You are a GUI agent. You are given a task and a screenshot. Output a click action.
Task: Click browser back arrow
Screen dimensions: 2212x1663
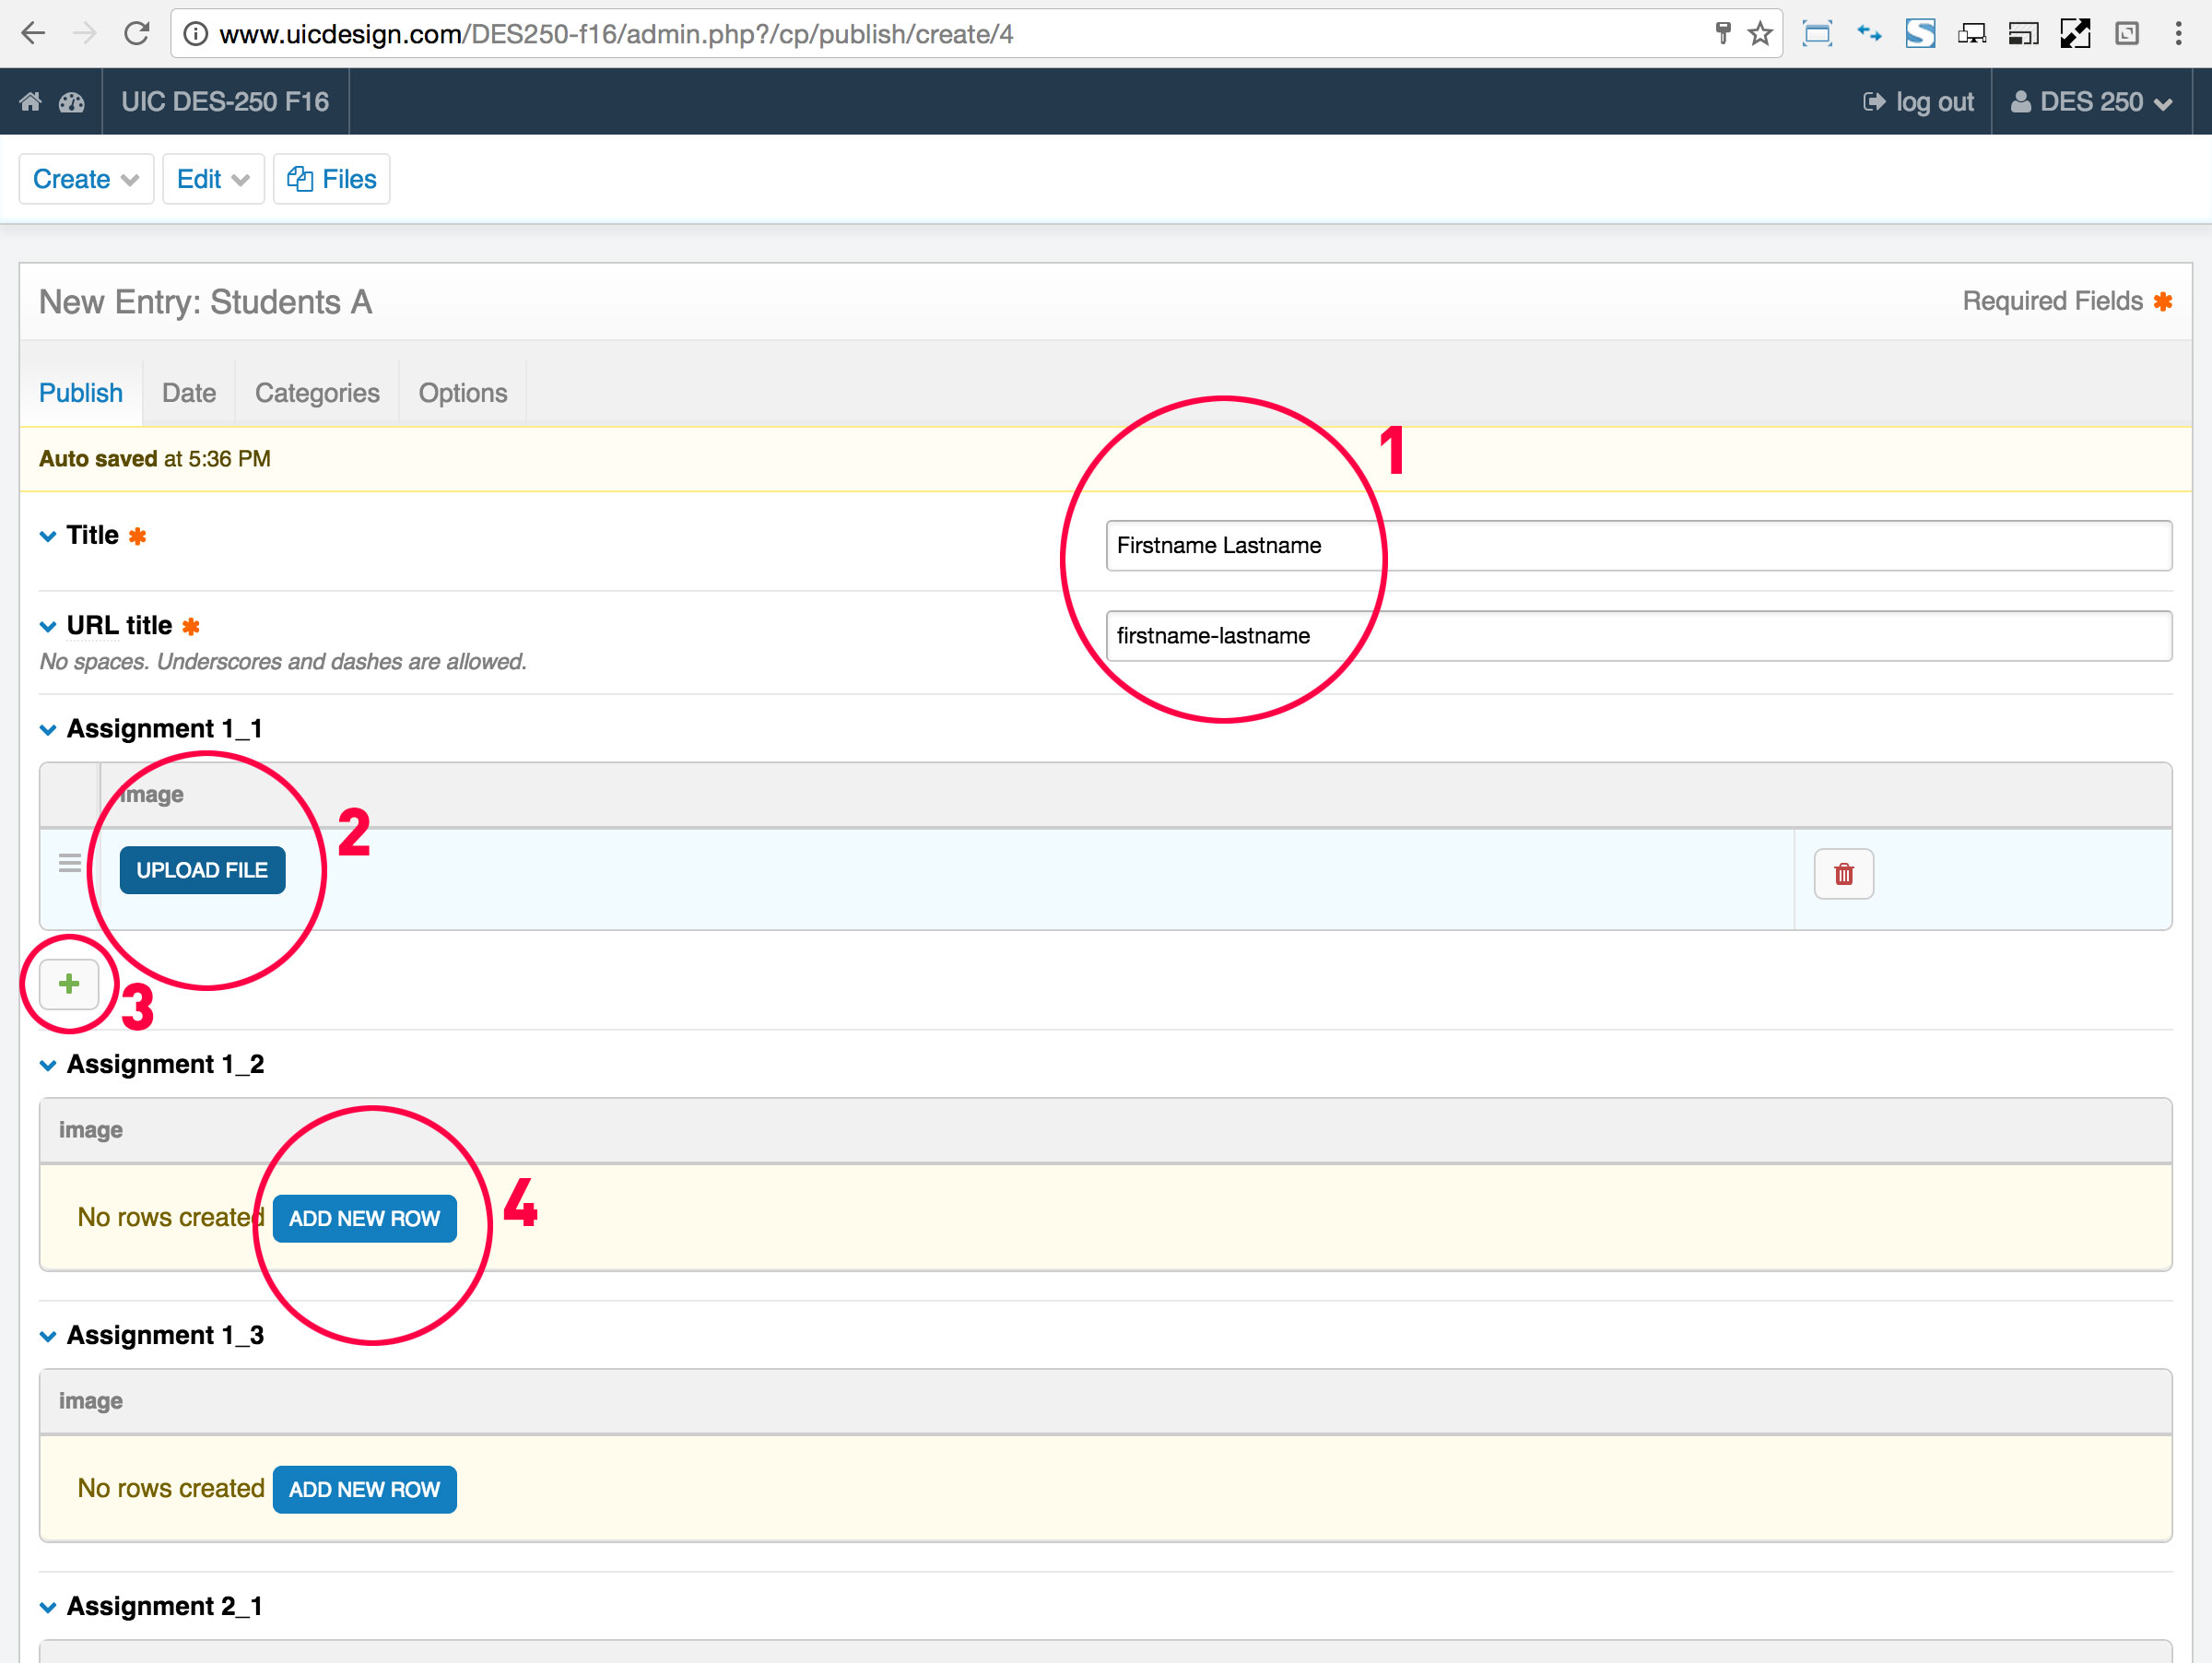33,34
